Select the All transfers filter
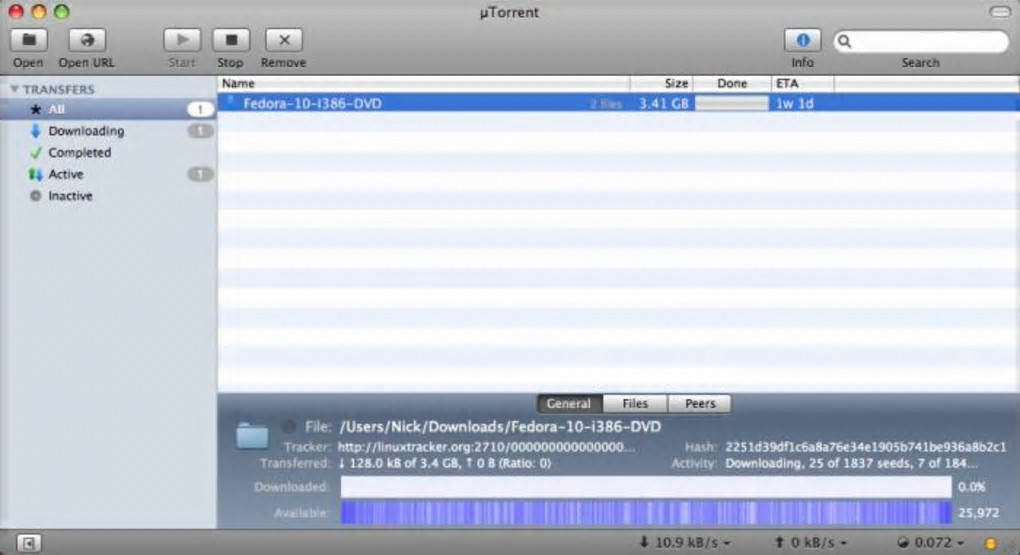Viewport: 1020px width, 555px height. tap(108, 109)
